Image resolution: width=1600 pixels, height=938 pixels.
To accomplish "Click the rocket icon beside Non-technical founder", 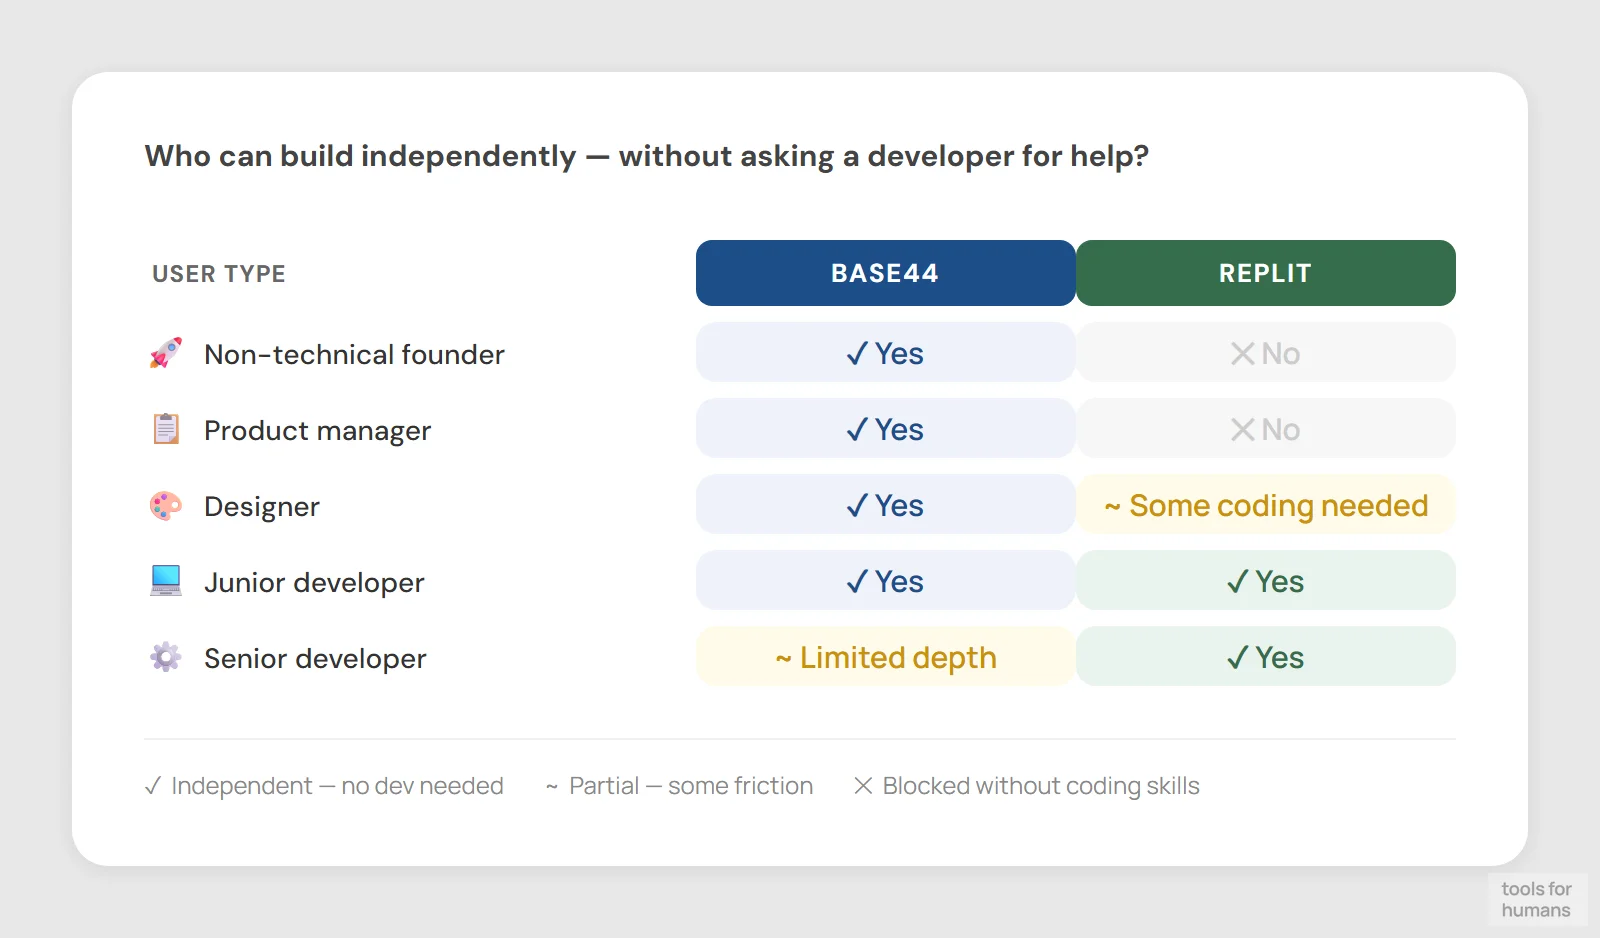I will click(166, 353).
